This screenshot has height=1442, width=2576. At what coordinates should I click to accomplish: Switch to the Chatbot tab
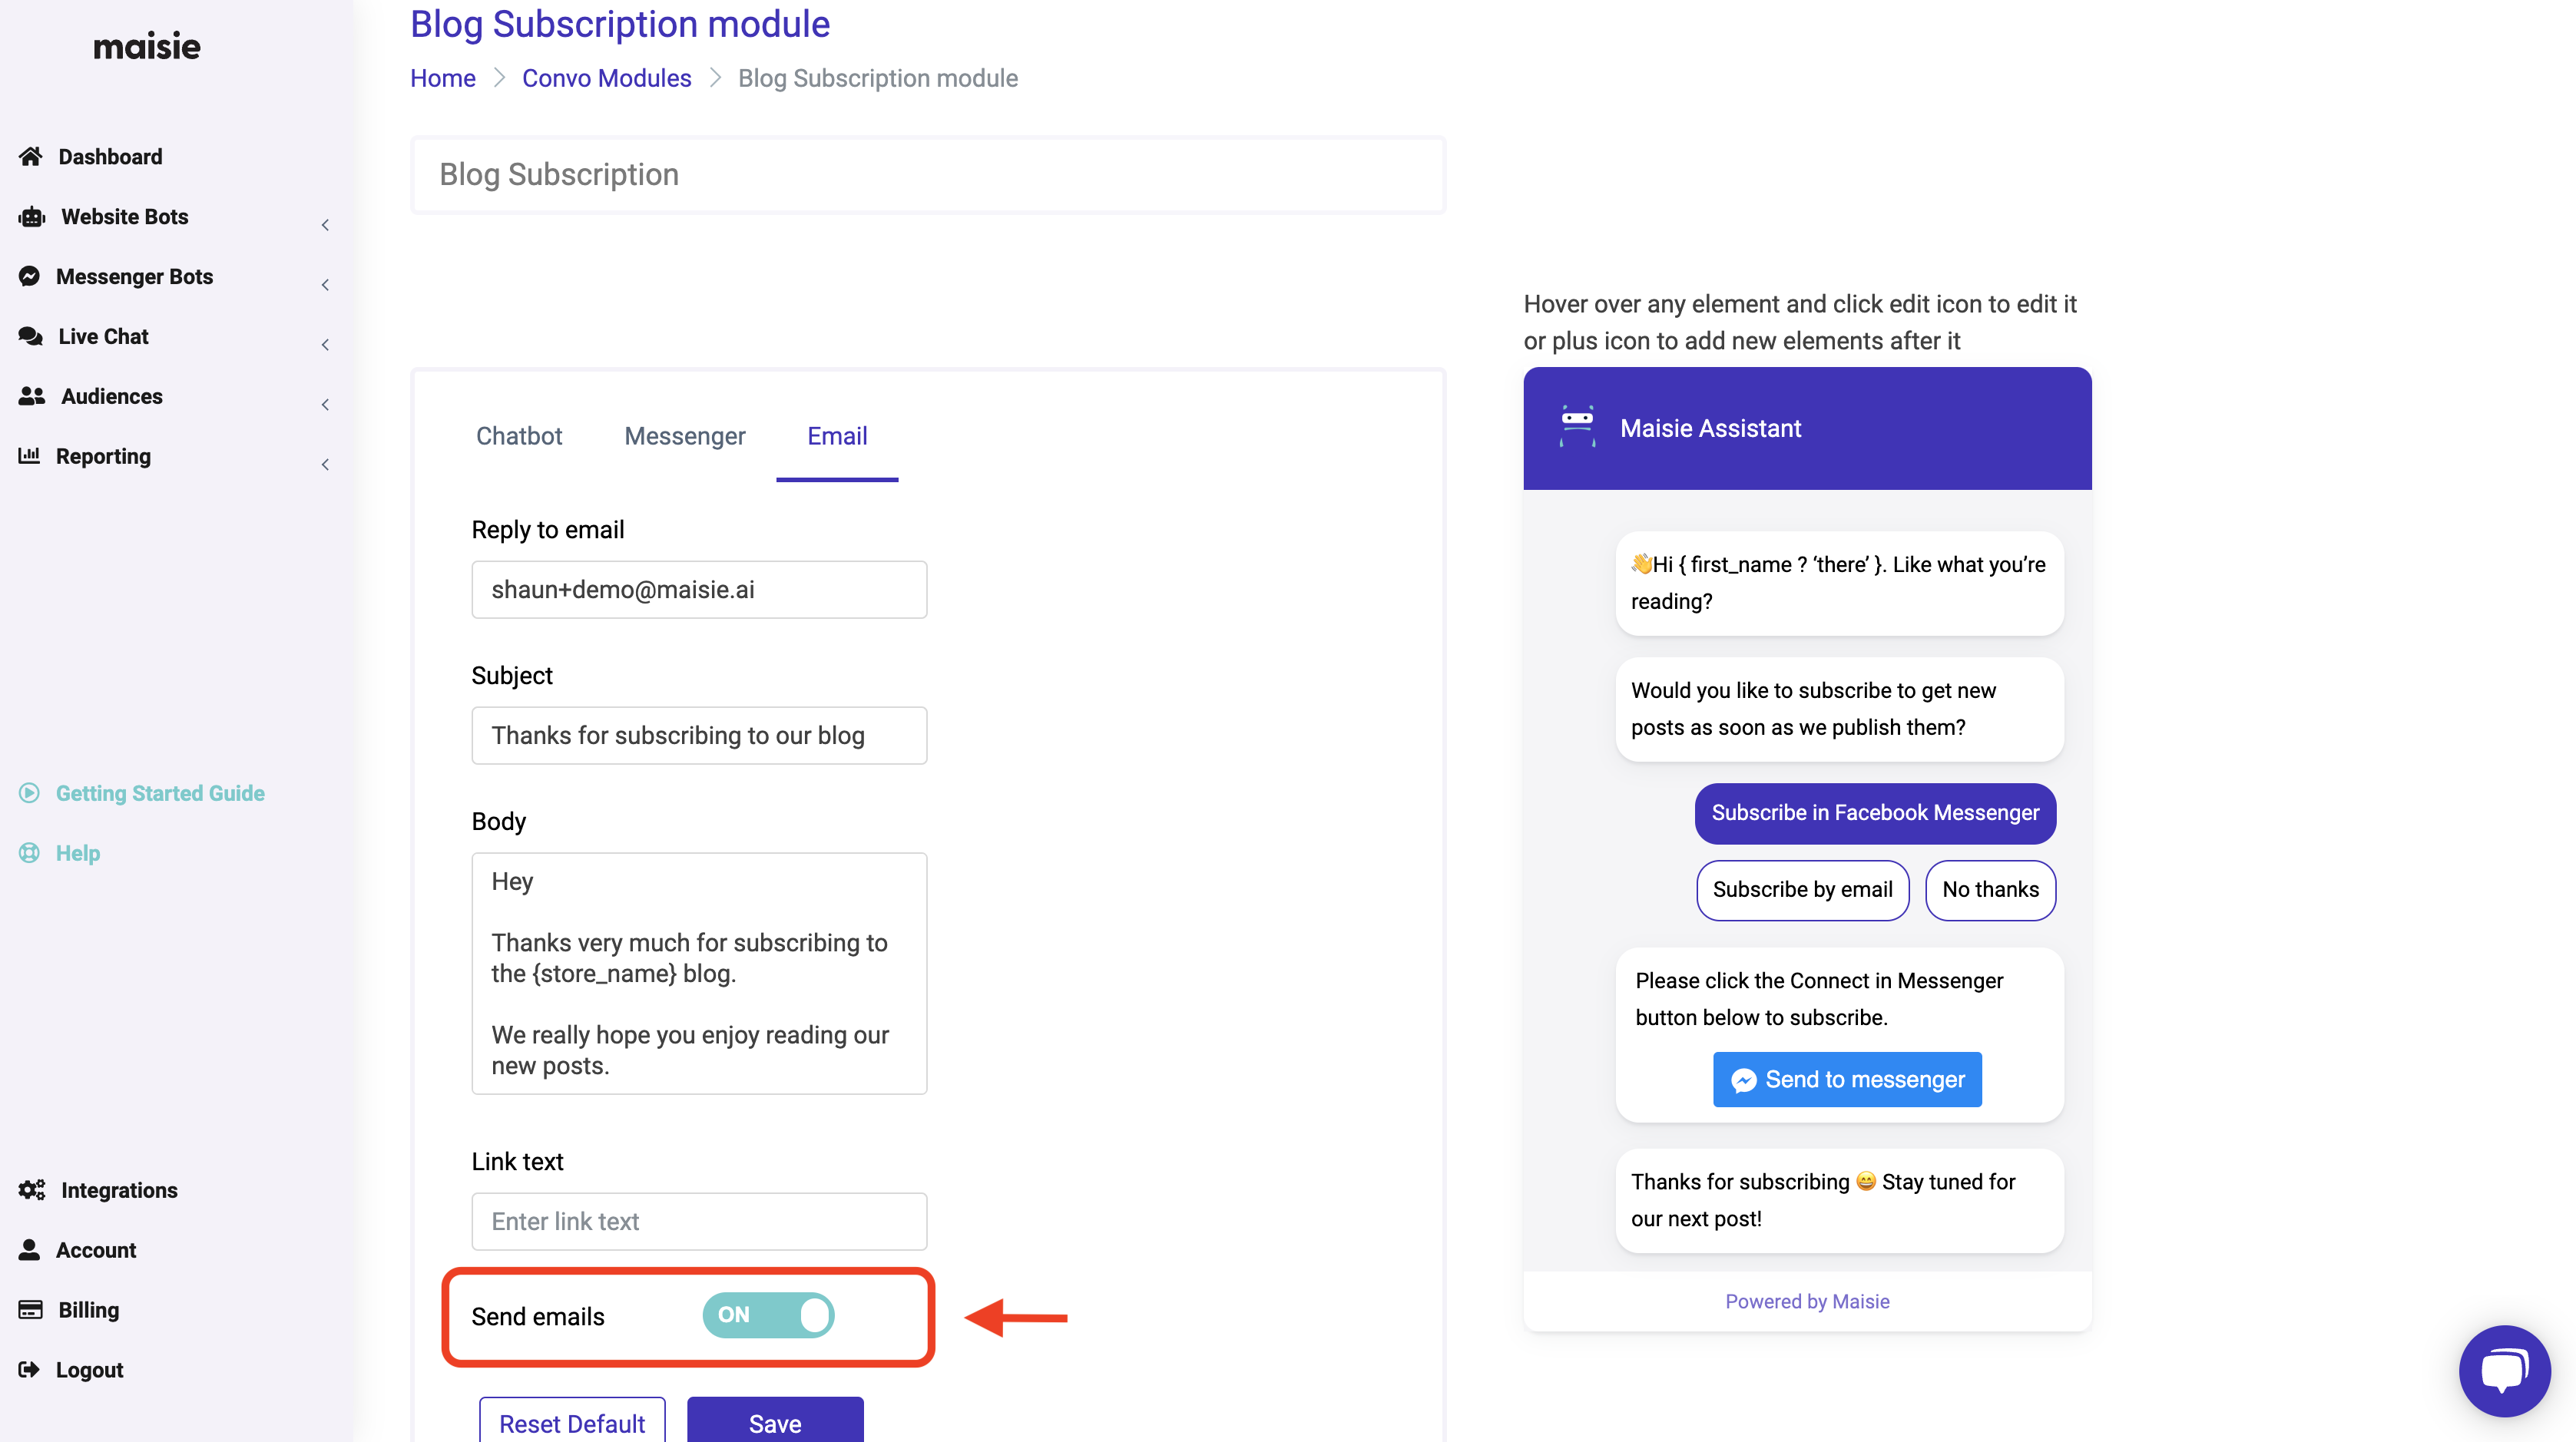(519, 436)
